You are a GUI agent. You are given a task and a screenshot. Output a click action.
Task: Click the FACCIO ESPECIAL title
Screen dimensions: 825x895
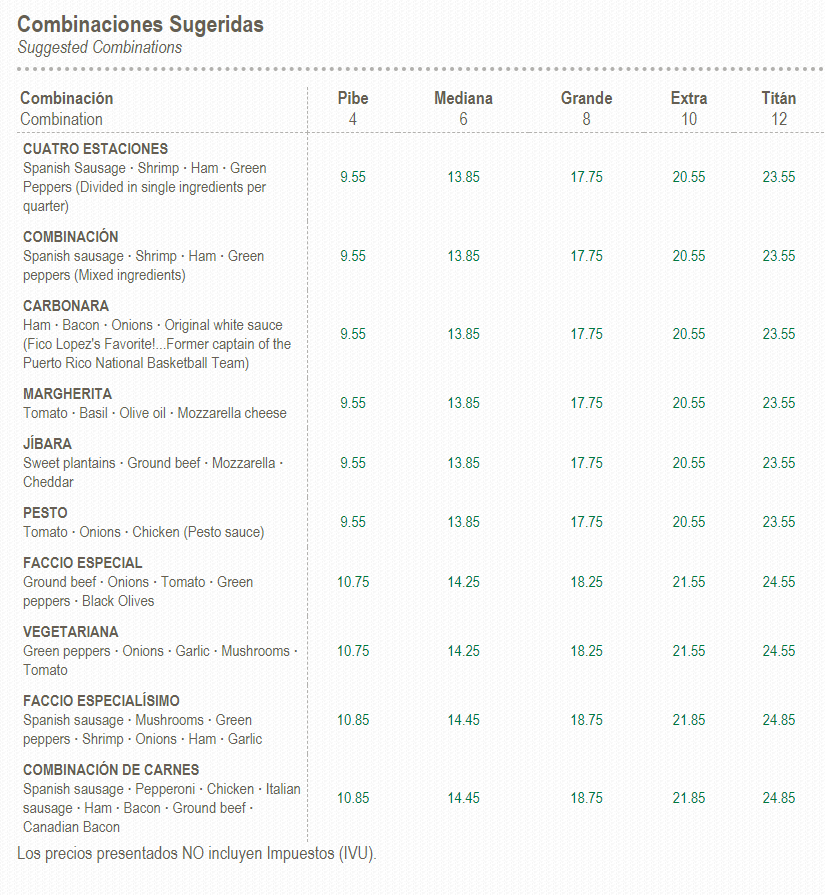82,563
